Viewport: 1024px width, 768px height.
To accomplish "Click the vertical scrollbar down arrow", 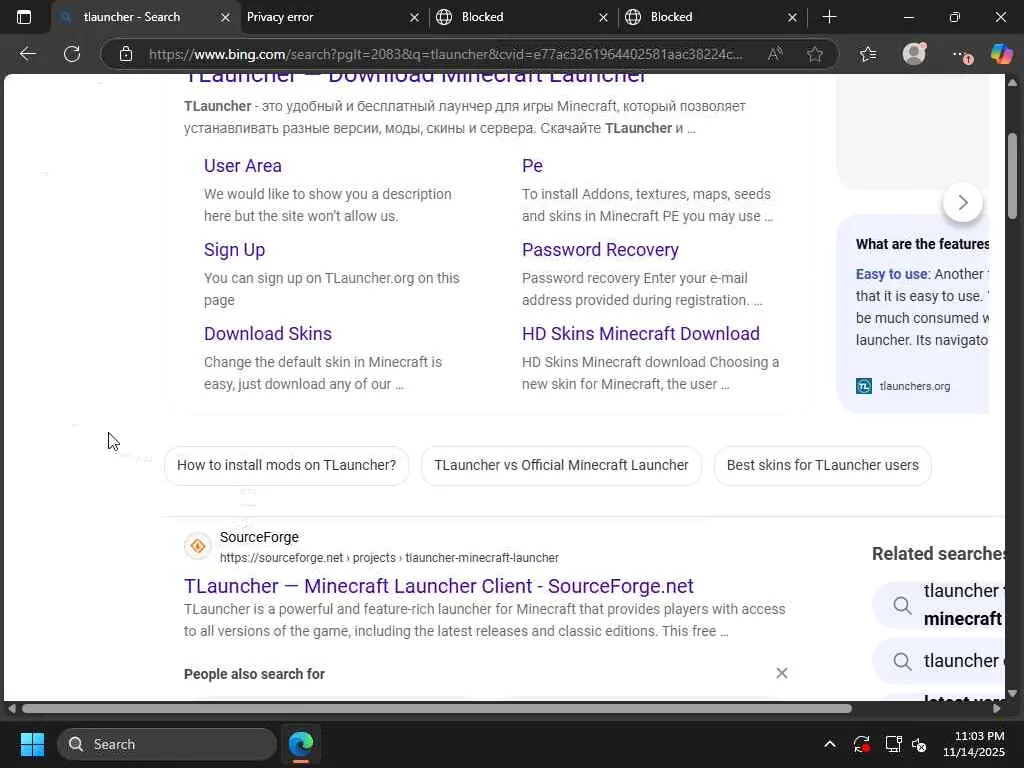I will 1012,694.
